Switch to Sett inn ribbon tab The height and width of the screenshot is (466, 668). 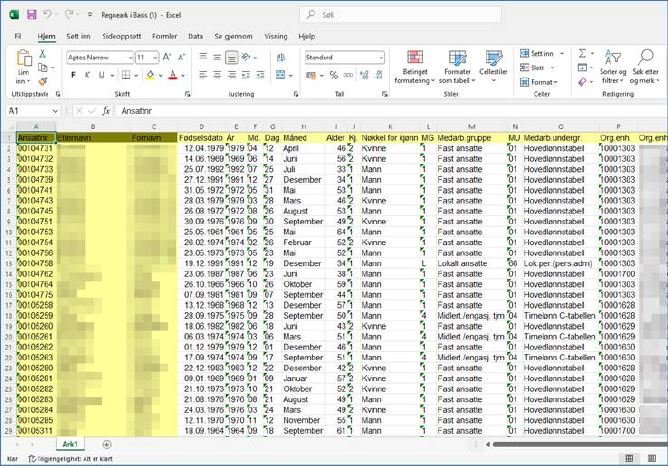point(78,36)
